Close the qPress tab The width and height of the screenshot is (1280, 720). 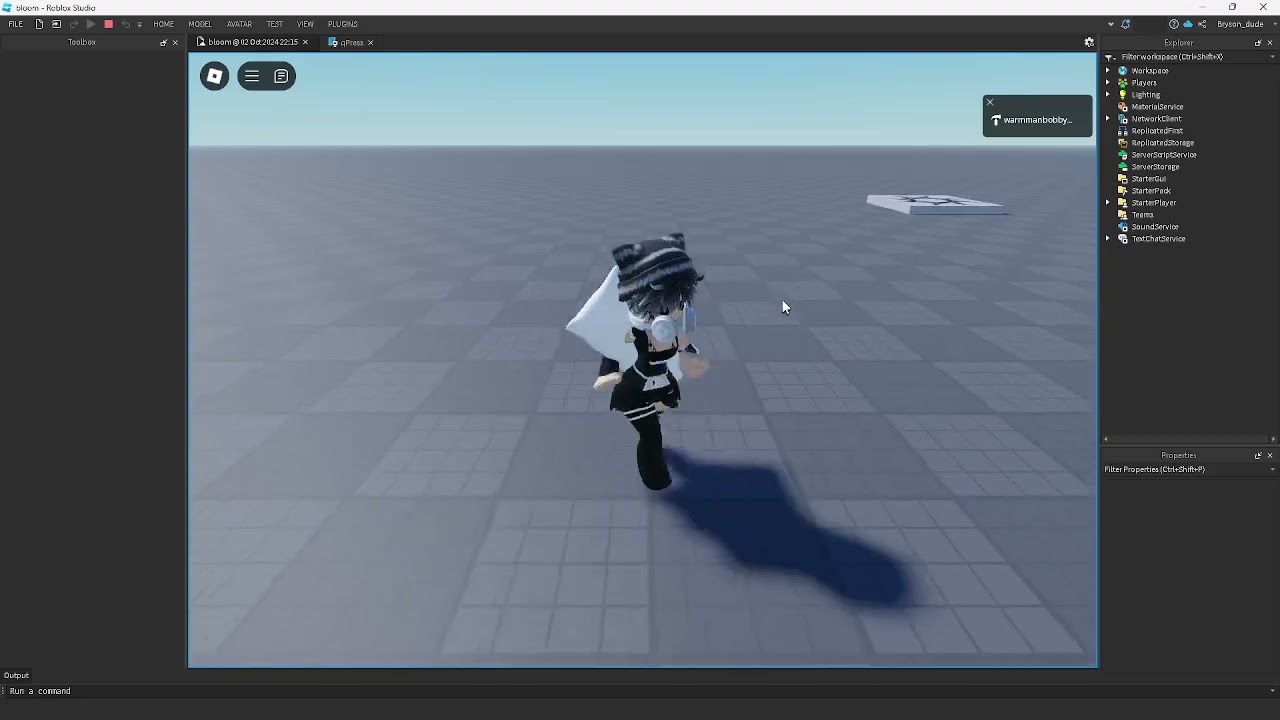pos(370,42)
